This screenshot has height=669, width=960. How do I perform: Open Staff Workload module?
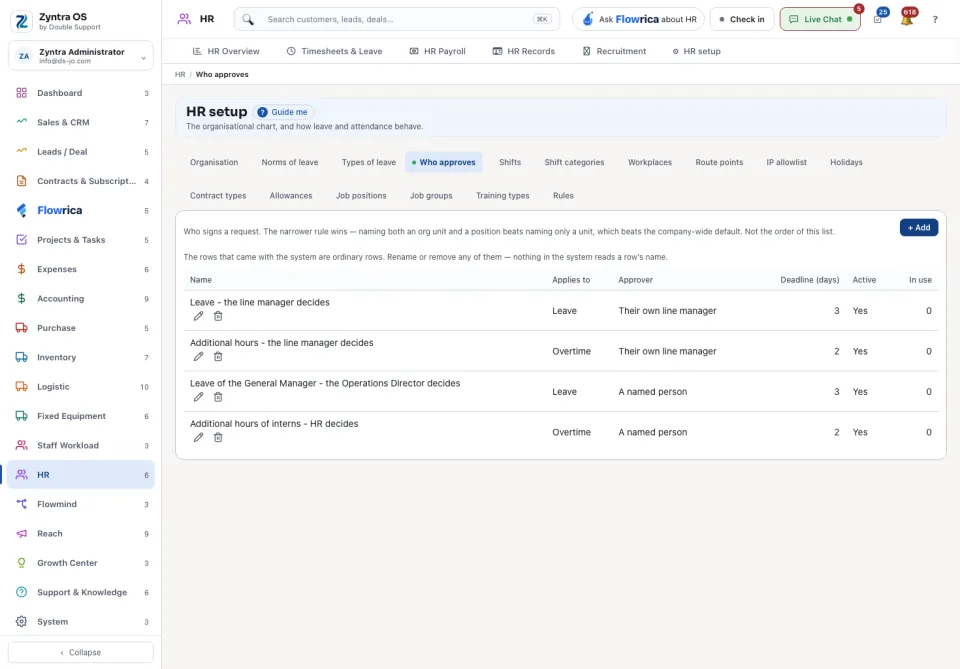click(x=81, y=446)
